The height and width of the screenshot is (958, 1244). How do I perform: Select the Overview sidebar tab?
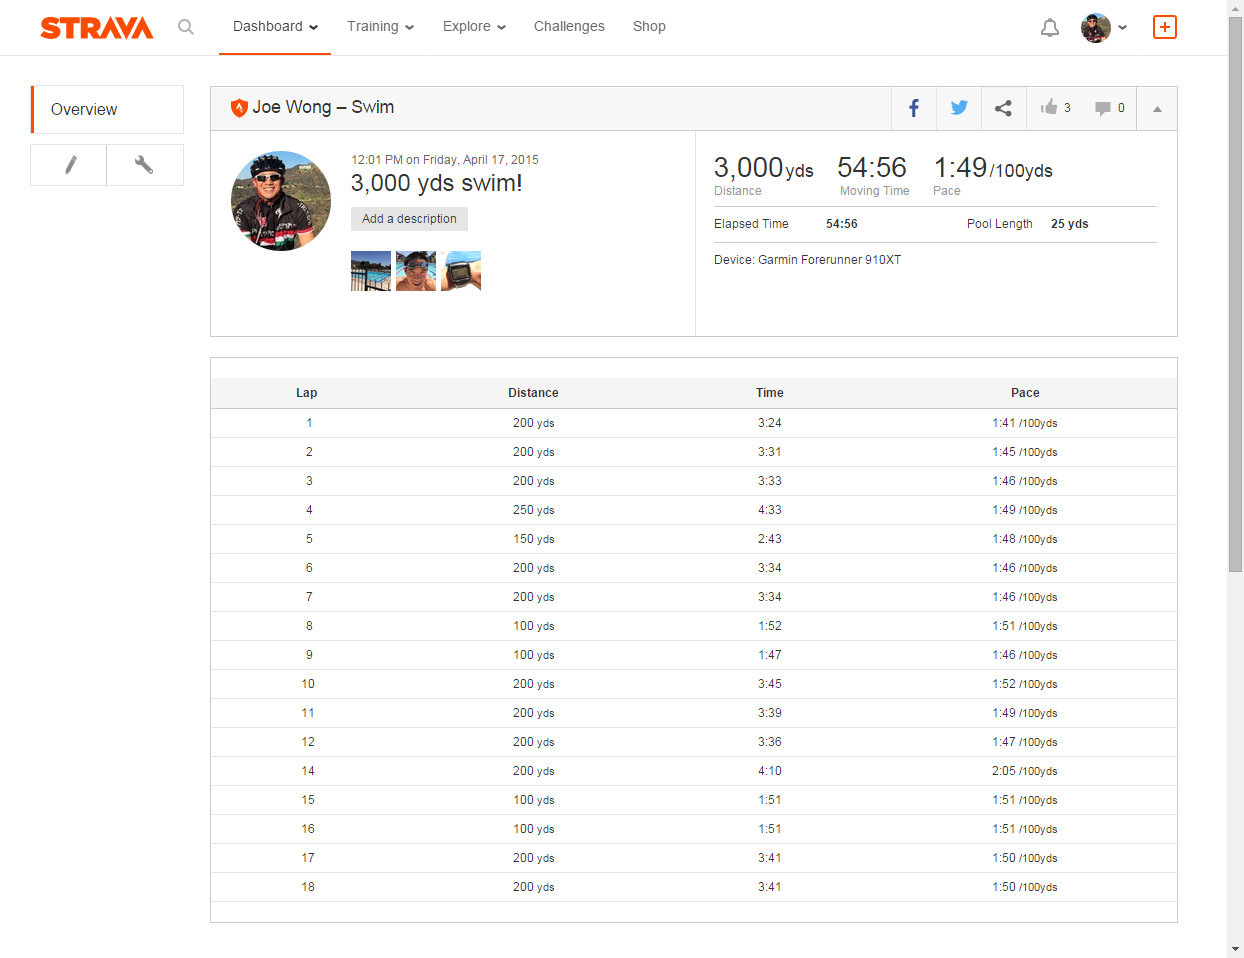(107, 109)
